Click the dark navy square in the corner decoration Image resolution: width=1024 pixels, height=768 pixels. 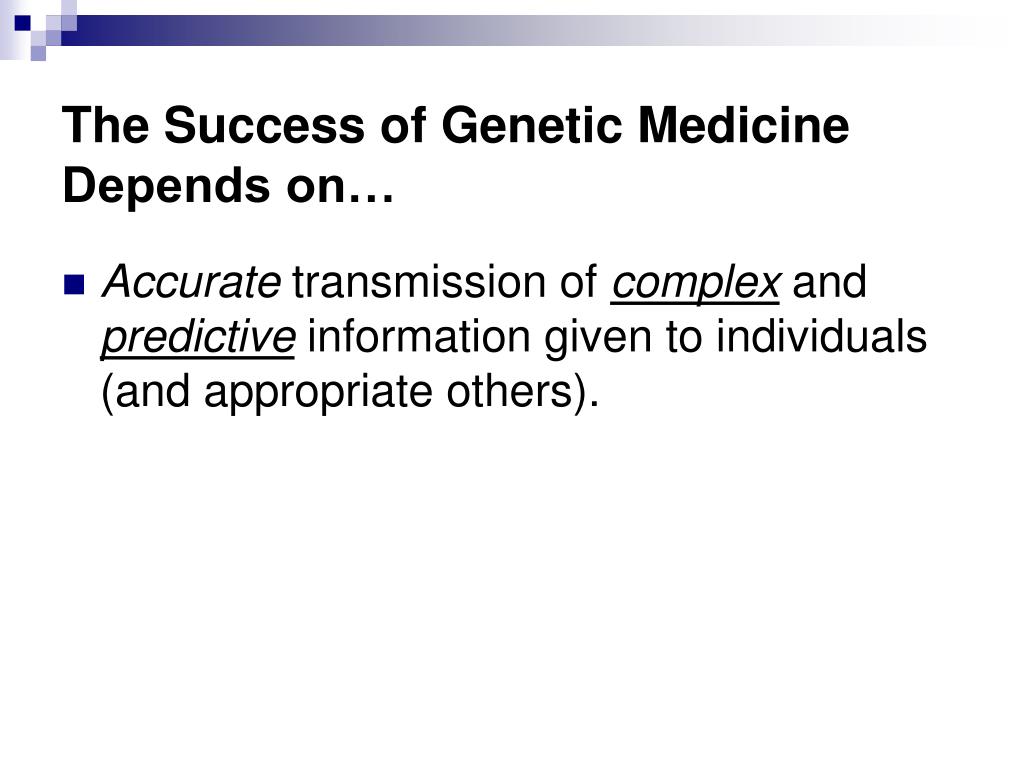point(23,24)
